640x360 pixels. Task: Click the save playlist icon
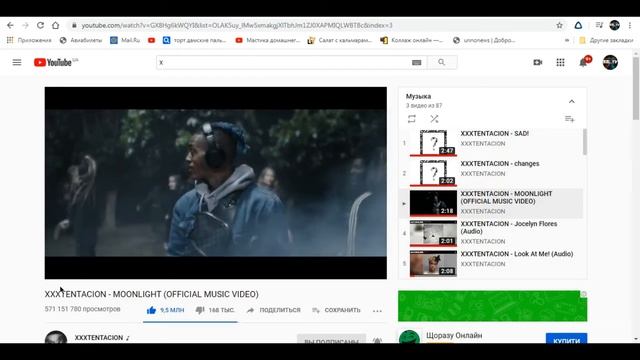click(569, 119)
